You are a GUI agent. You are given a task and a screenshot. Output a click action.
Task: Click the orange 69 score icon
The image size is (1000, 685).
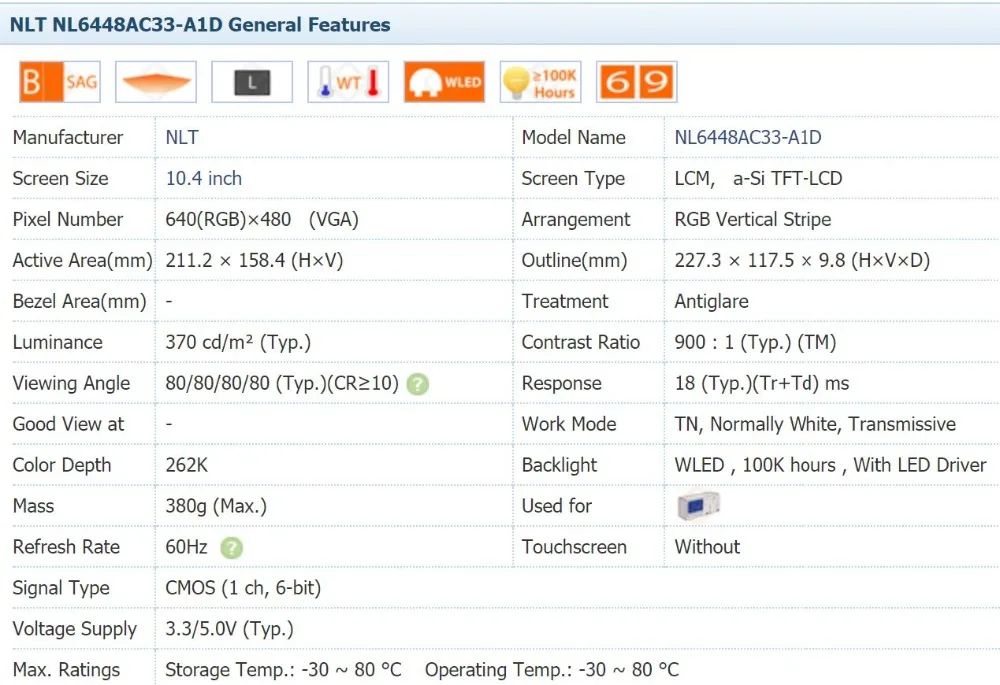(x=636, y=82)
